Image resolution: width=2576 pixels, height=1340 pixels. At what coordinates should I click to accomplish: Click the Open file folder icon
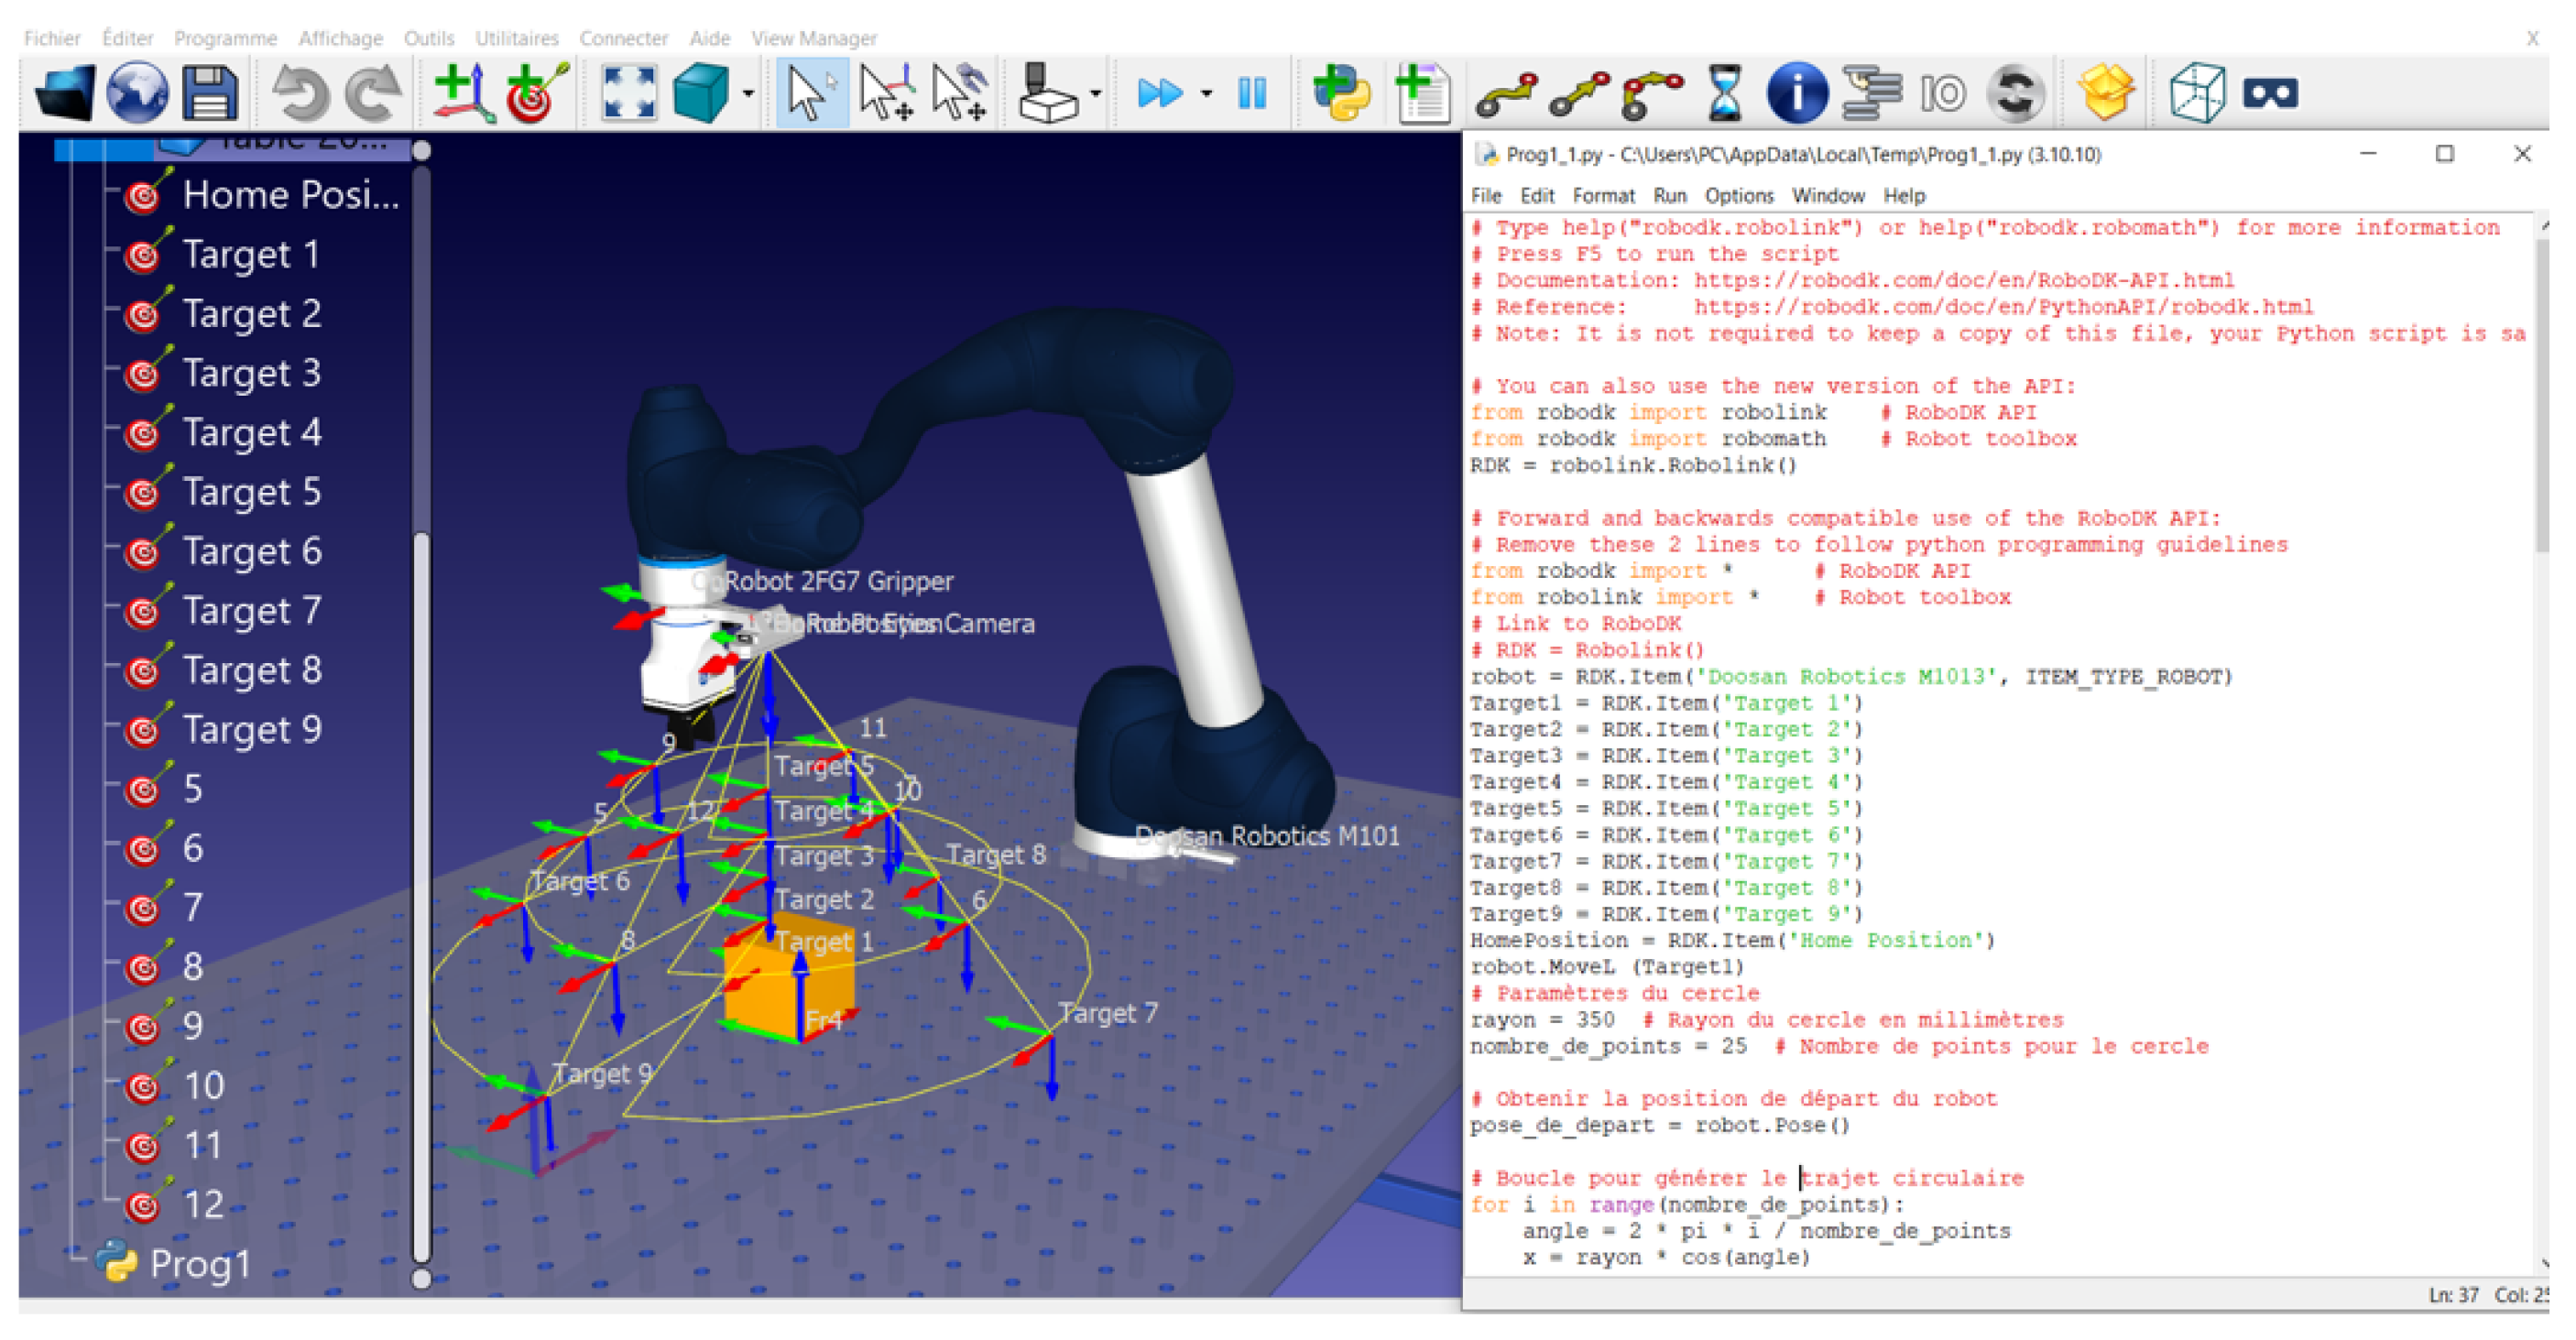[64, 93]
